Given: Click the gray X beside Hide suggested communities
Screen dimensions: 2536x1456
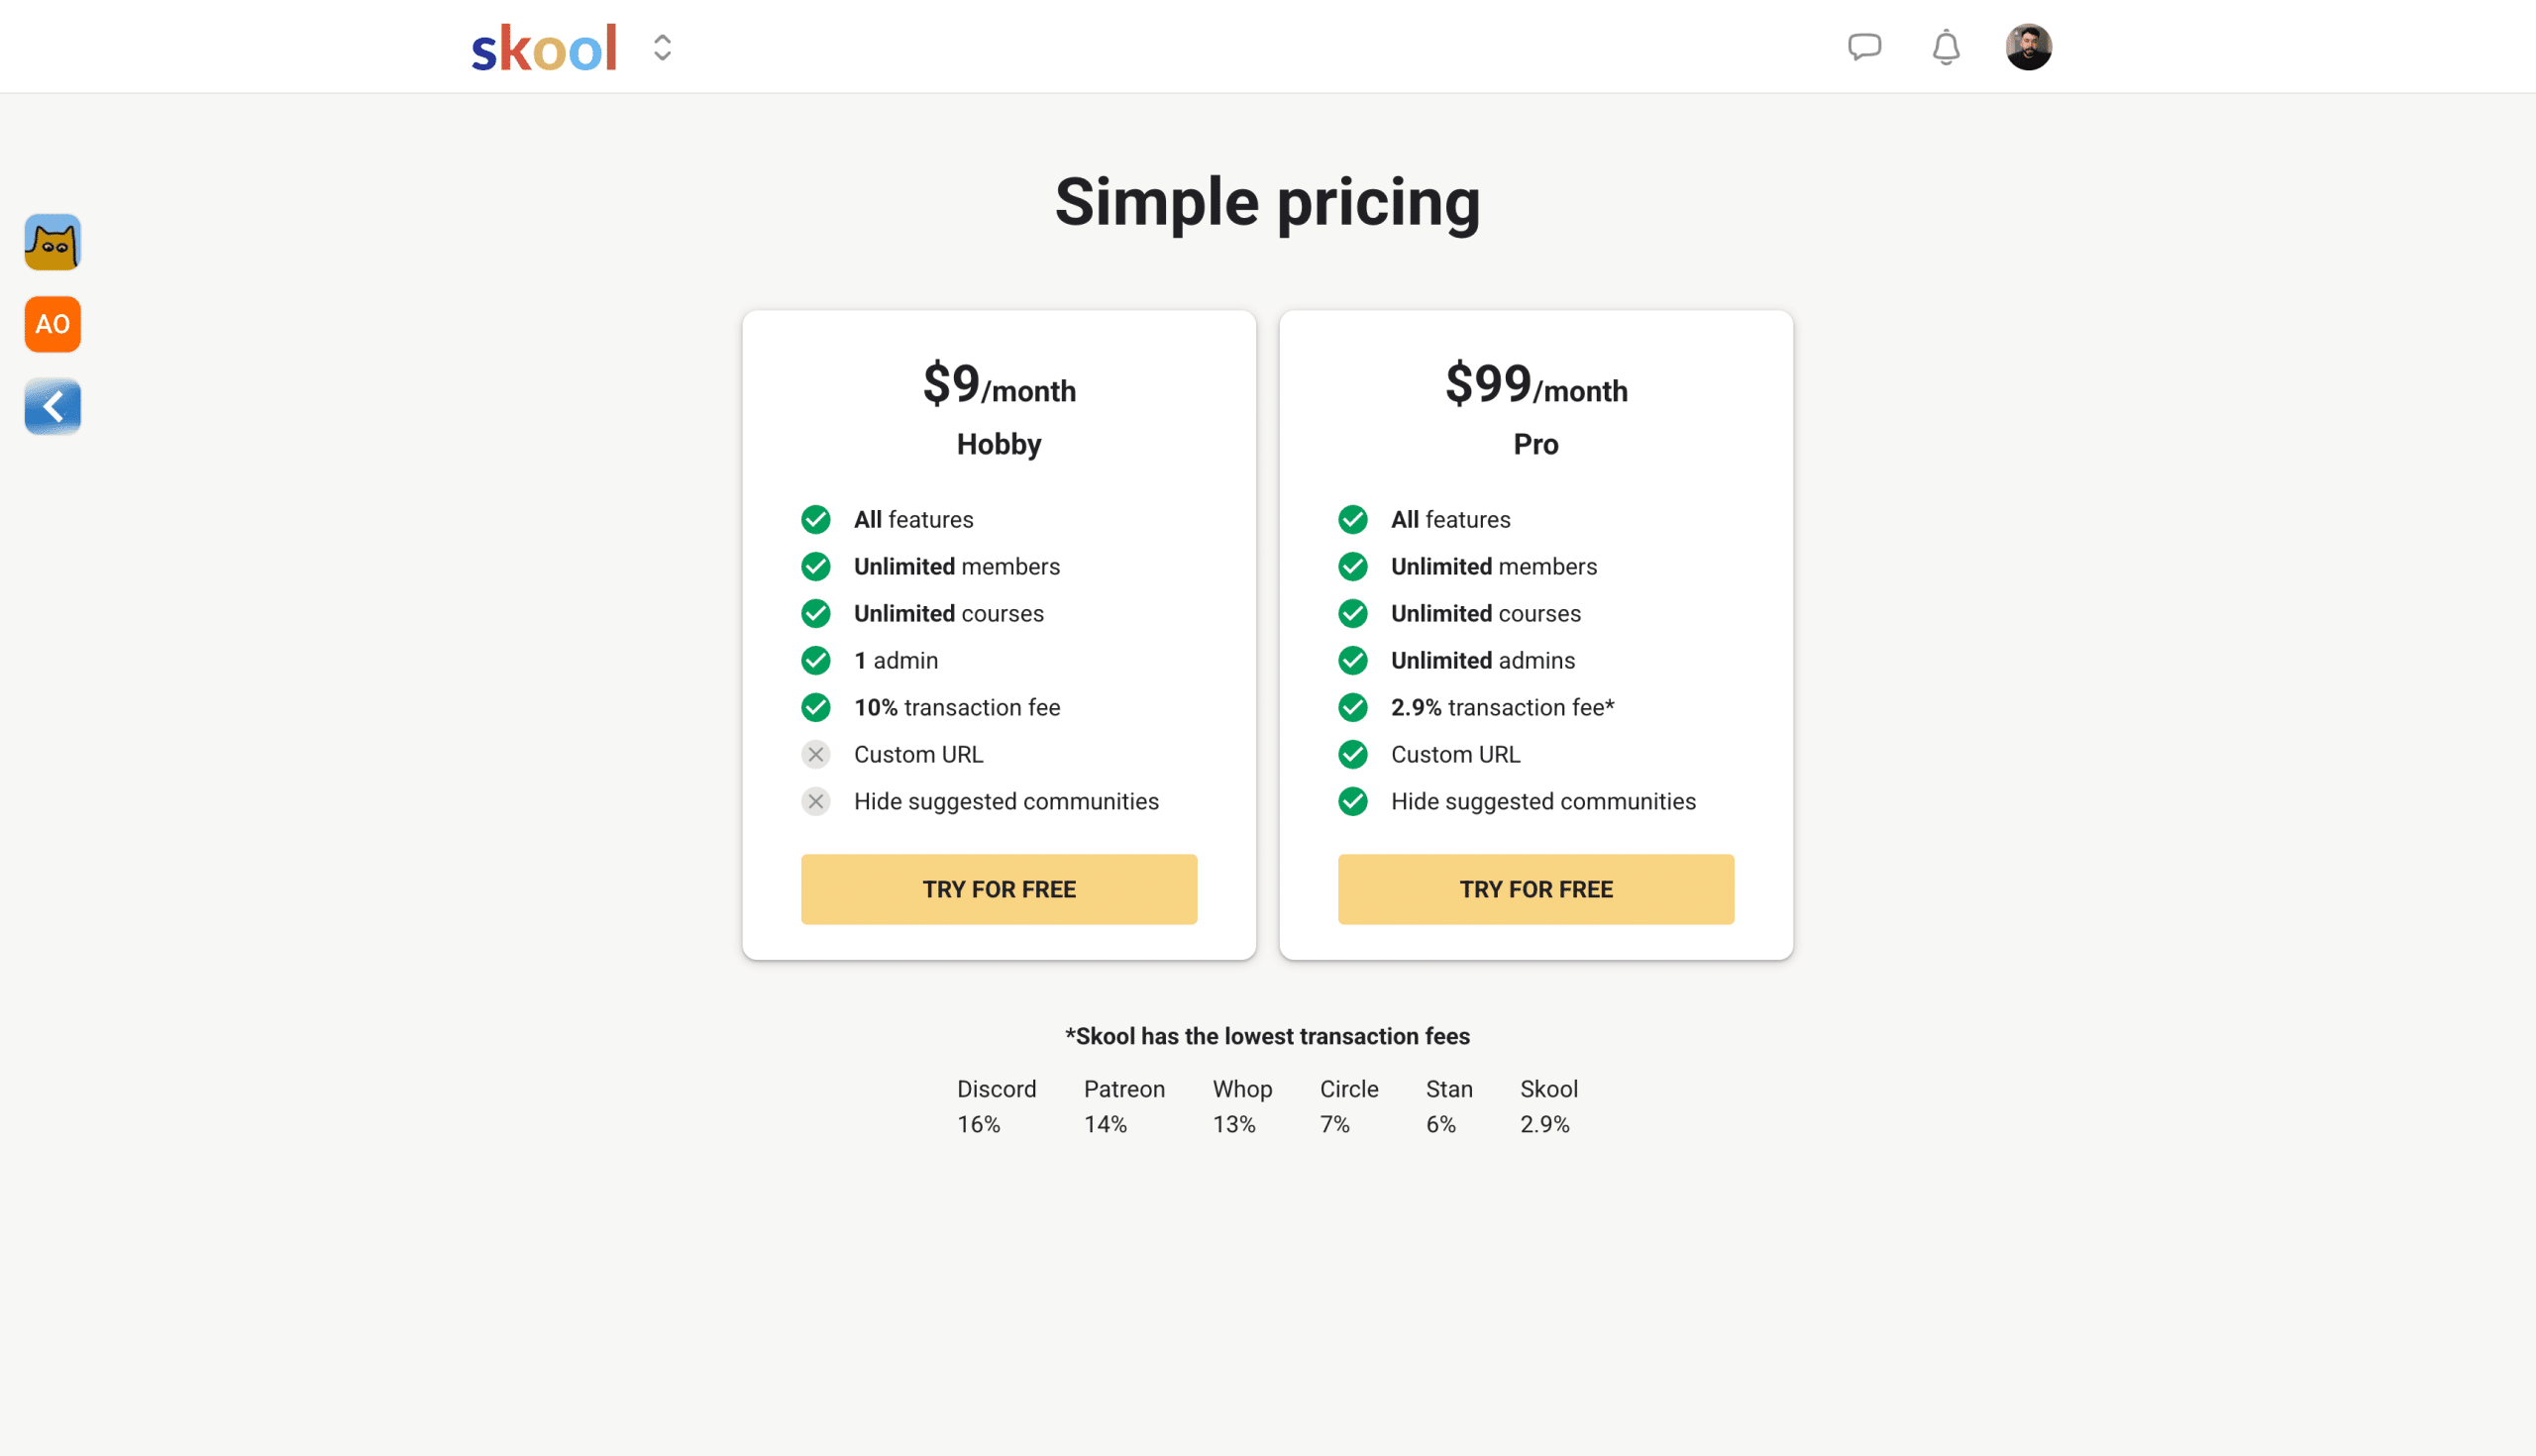Looking at the screenshot, I should [816, 802].
